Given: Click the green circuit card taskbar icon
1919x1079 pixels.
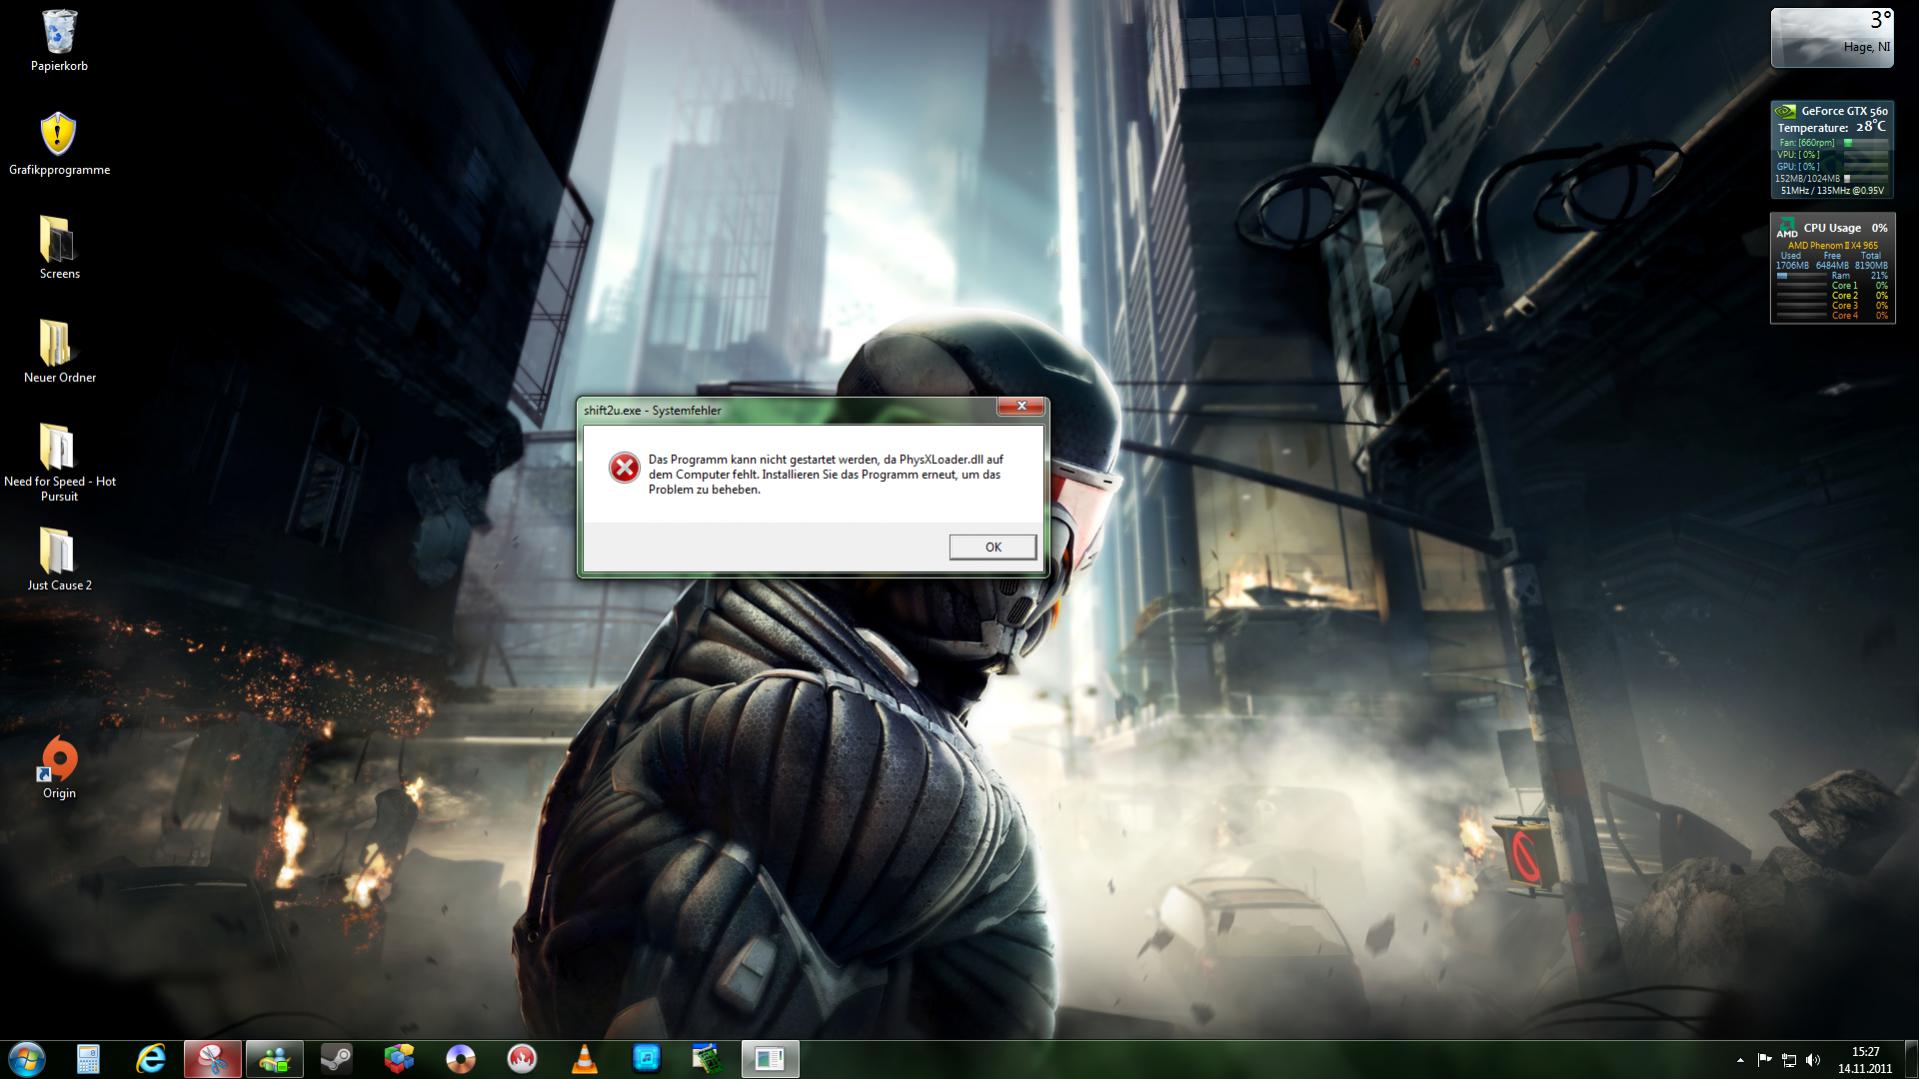Looking at the screenshot, I should pos(708,1059).
